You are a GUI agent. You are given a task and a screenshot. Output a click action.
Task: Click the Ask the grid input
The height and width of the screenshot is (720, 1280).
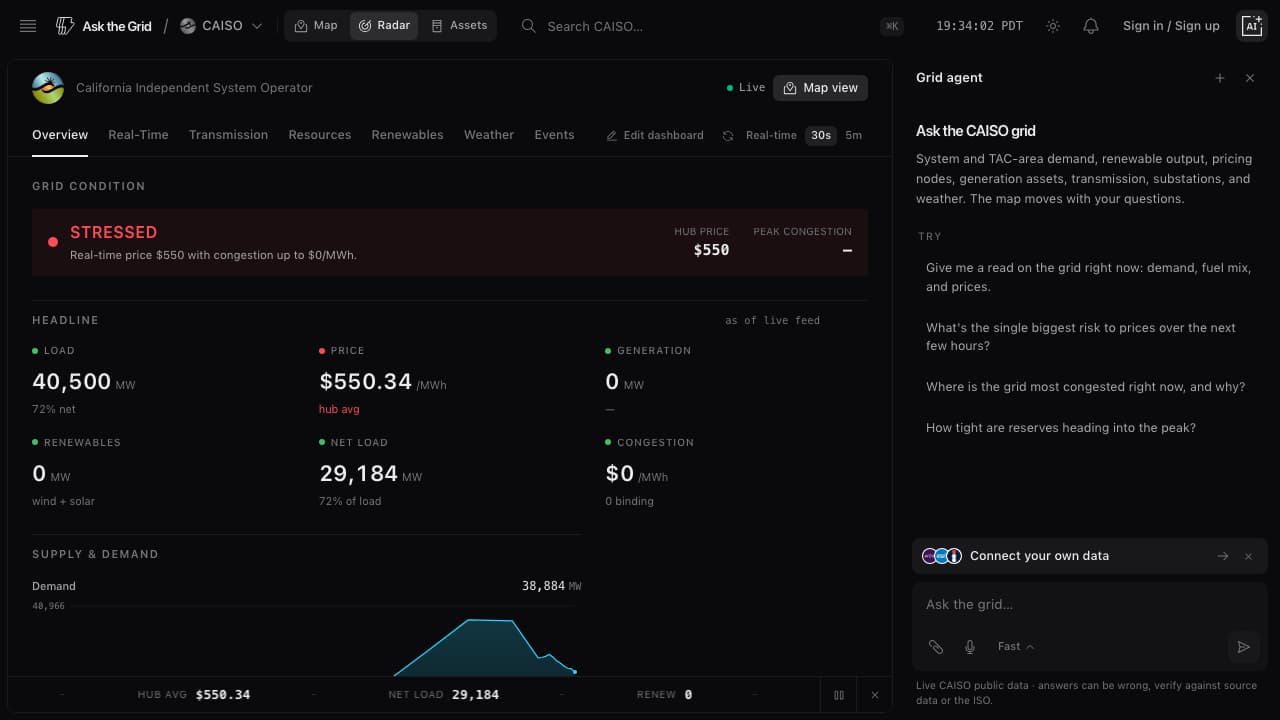(1089, 604)
